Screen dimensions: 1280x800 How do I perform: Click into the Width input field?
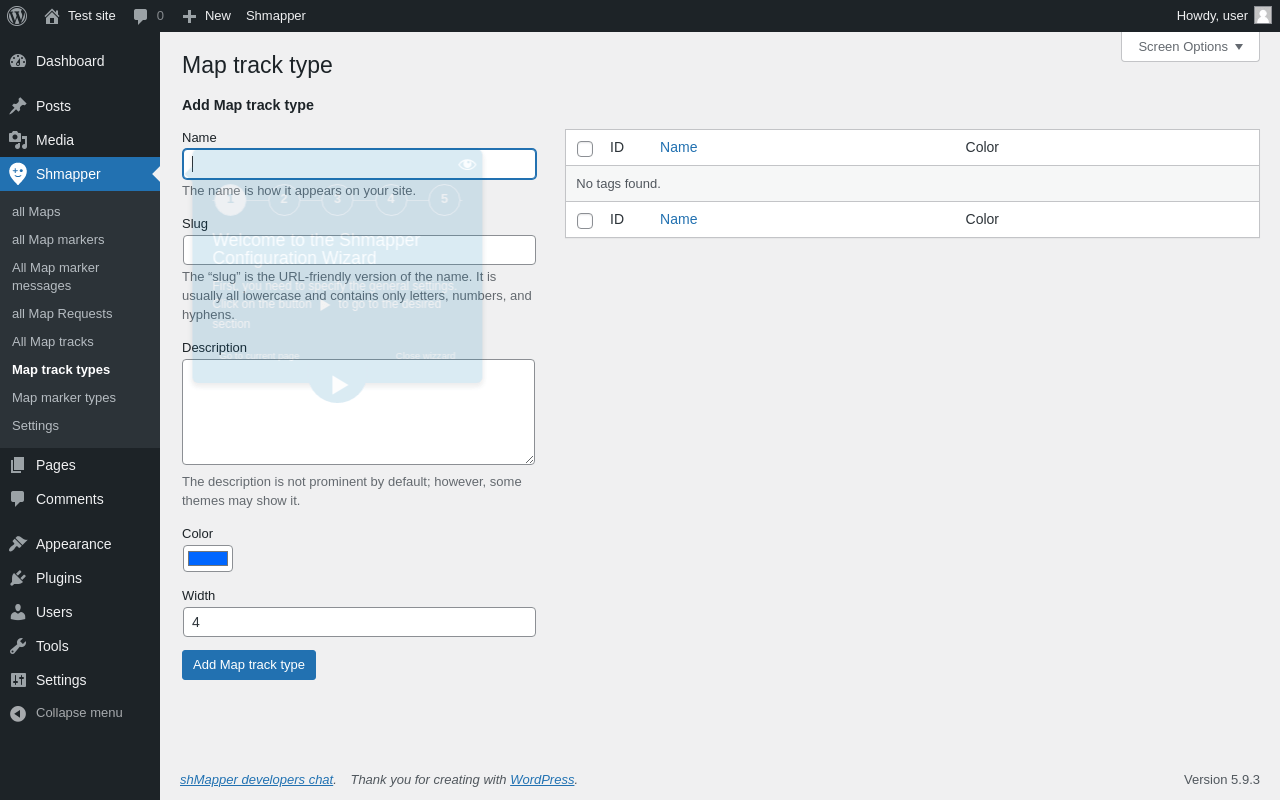point(359,622)
